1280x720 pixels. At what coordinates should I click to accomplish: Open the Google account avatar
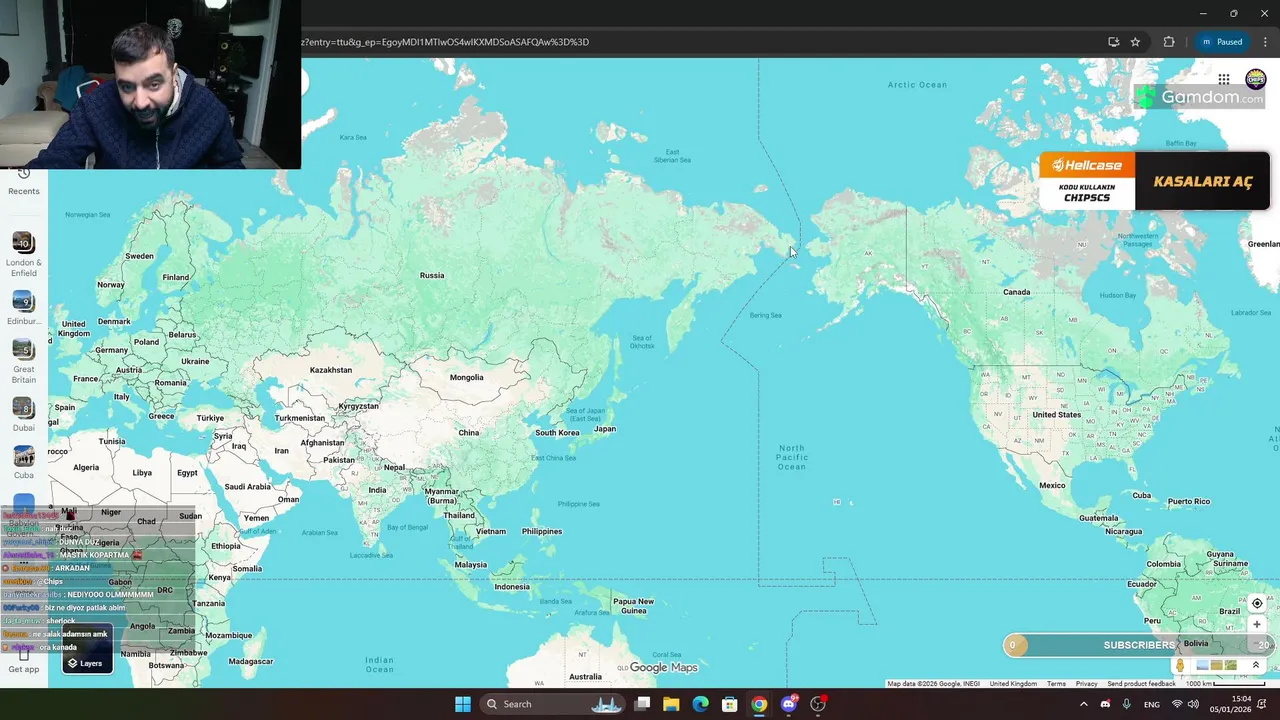[1255, 79]
